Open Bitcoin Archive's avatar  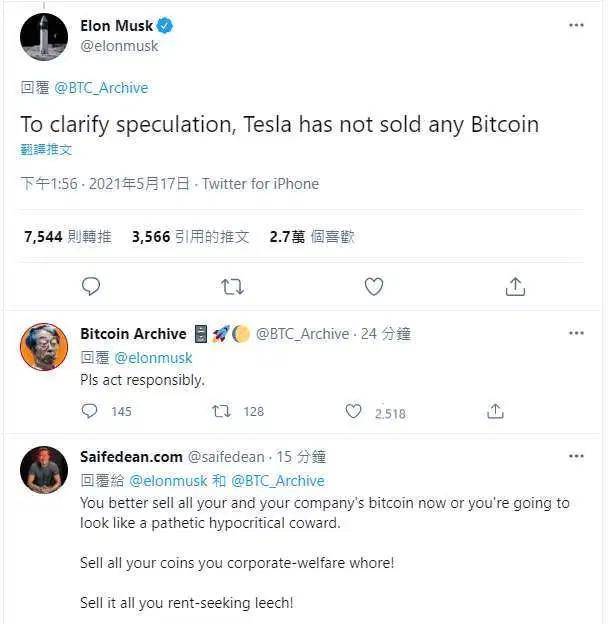tap(44, 347)
